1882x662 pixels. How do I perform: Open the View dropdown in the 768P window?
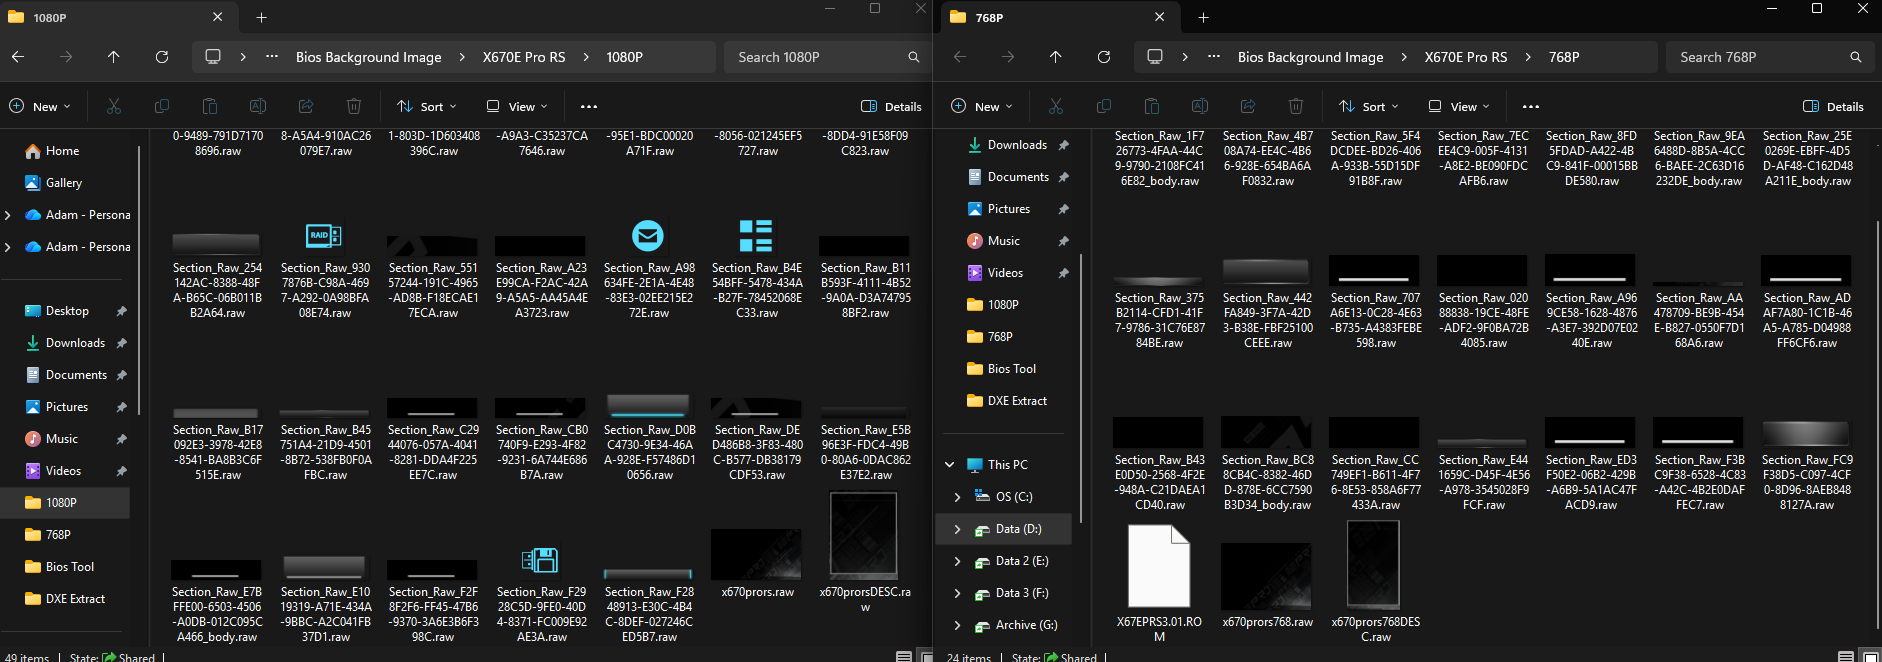(1459, 106)
